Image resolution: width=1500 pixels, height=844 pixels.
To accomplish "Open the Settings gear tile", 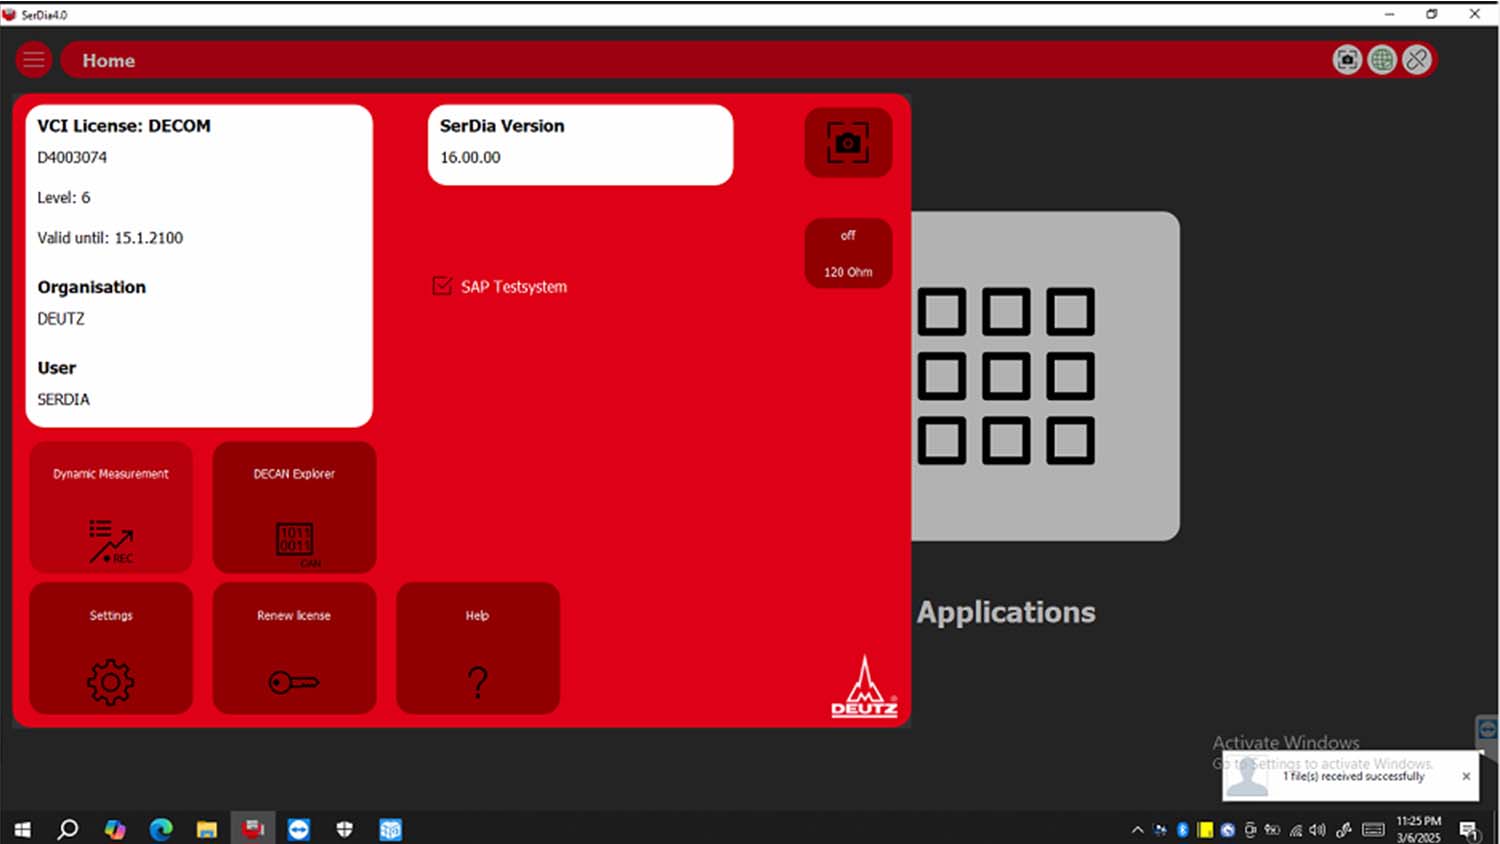I will point(111,648).
